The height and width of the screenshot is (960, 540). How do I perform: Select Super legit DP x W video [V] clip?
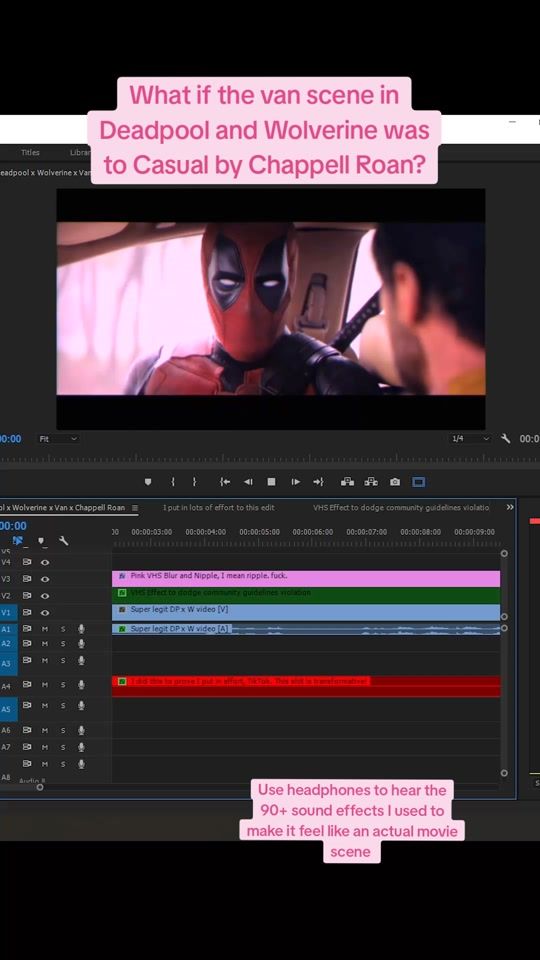pos(306,612)
